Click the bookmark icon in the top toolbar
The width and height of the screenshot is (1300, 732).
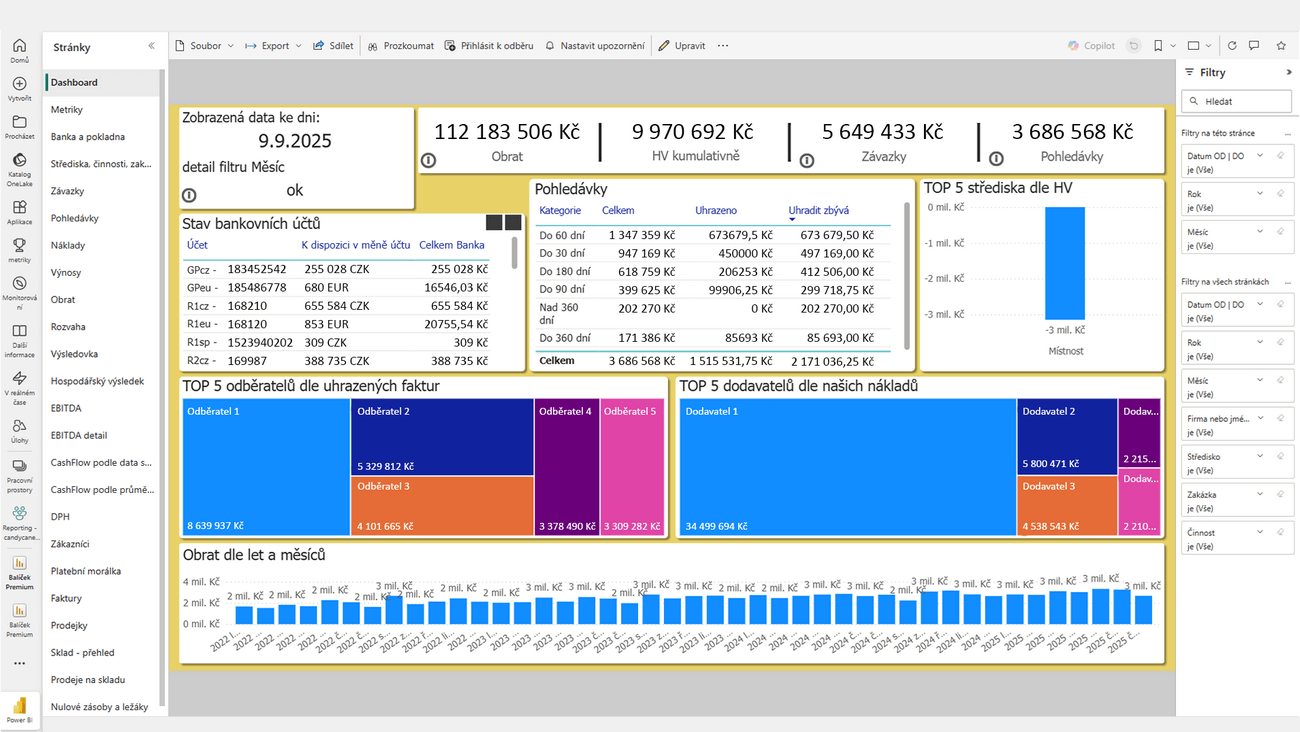pos(1158,46)
